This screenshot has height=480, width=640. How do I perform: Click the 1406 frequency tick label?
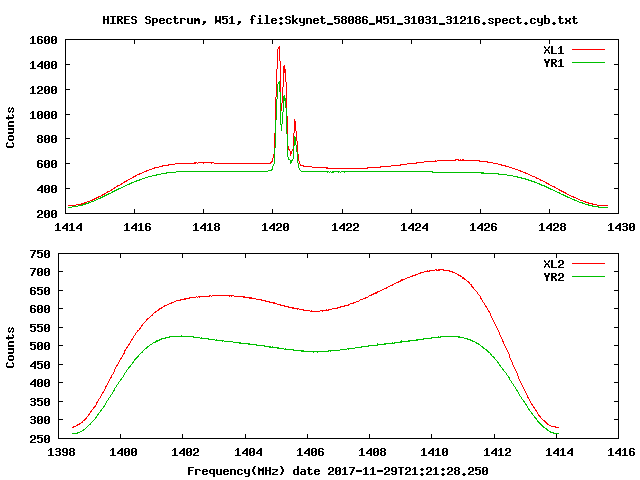[310, 452]
